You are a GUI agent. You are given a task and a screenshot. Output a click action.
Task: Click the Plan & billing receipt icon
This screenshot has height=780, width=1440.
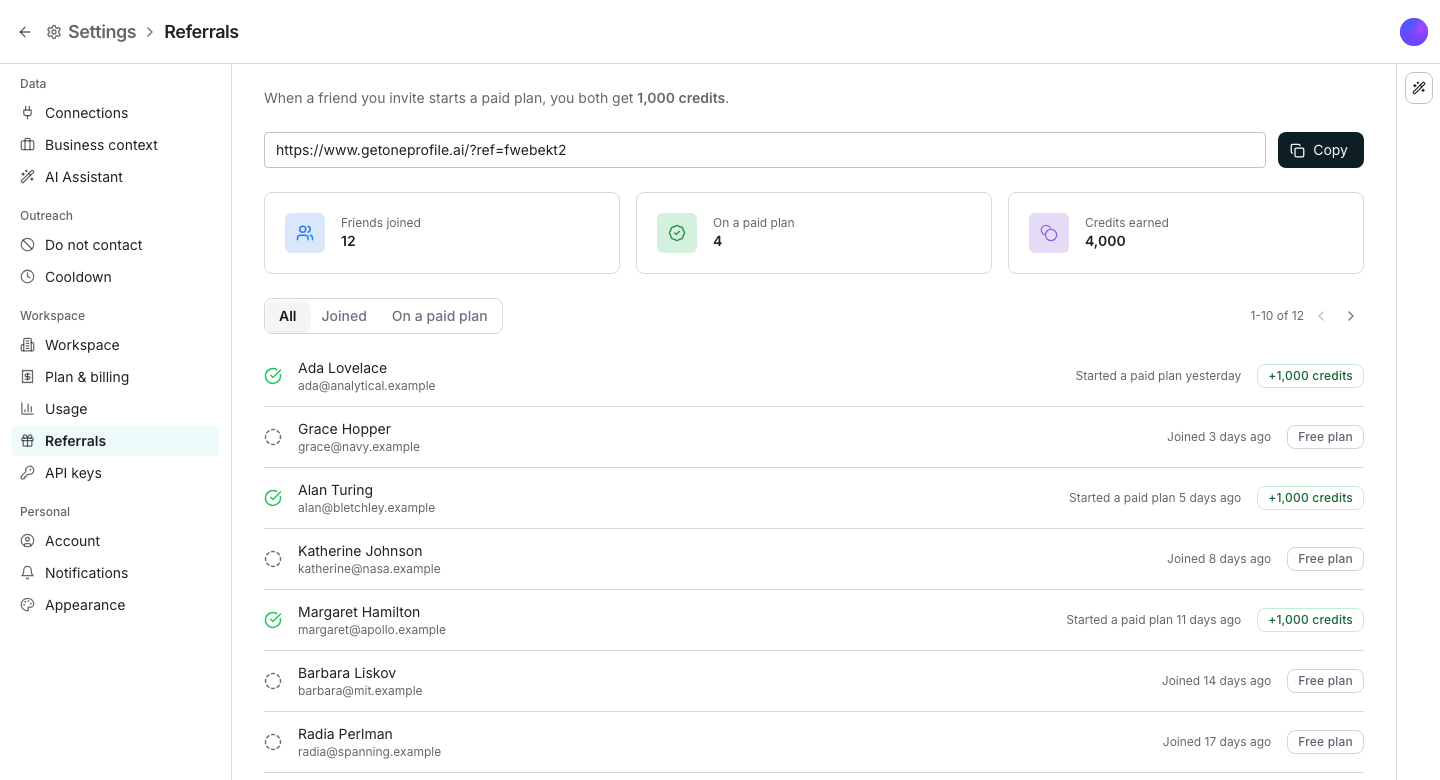click(x=28, y=377)
